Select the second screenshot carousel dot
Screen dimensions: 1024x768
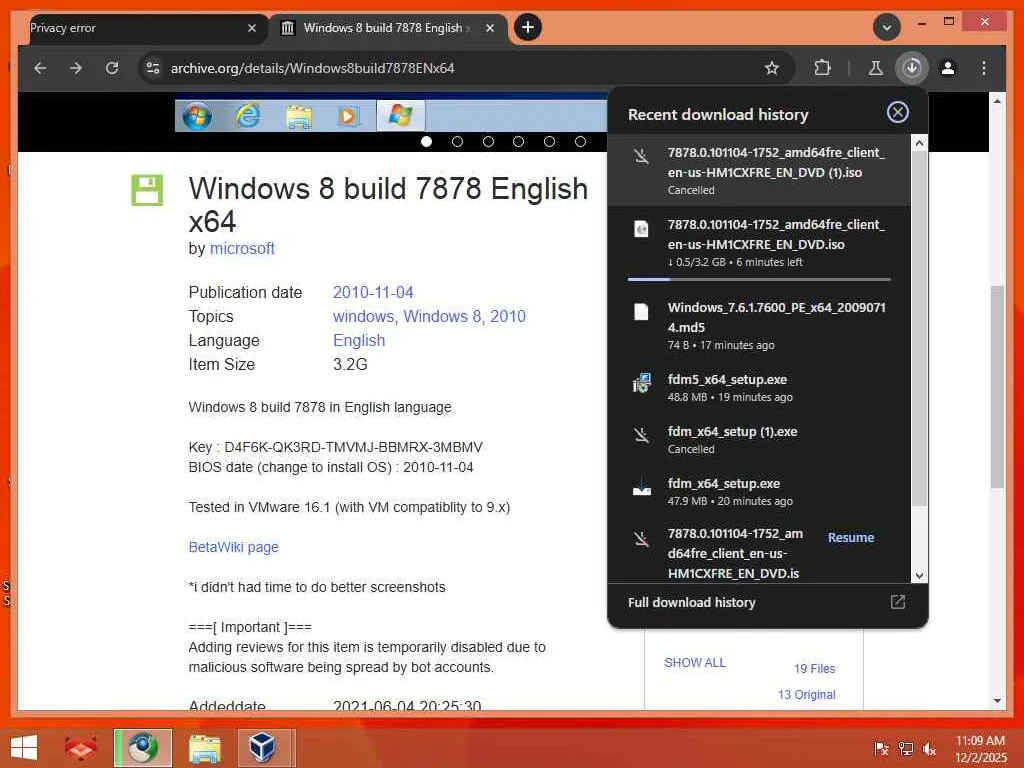click(457, 141)
